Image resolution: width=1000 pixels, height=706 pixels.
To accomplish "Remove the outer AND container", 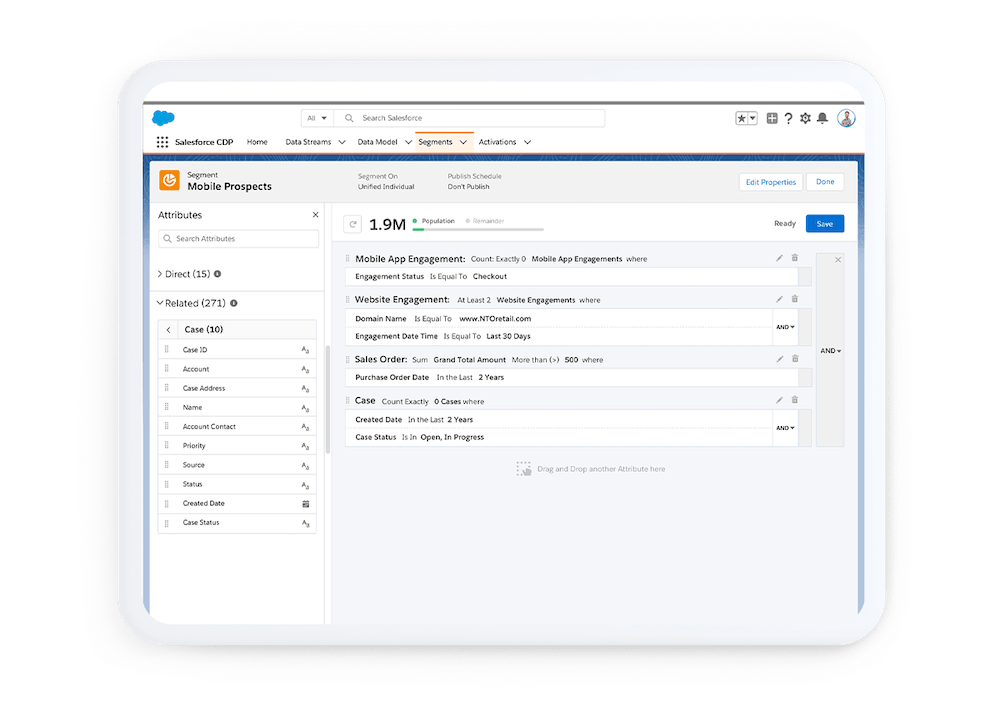I will [838, 260].
